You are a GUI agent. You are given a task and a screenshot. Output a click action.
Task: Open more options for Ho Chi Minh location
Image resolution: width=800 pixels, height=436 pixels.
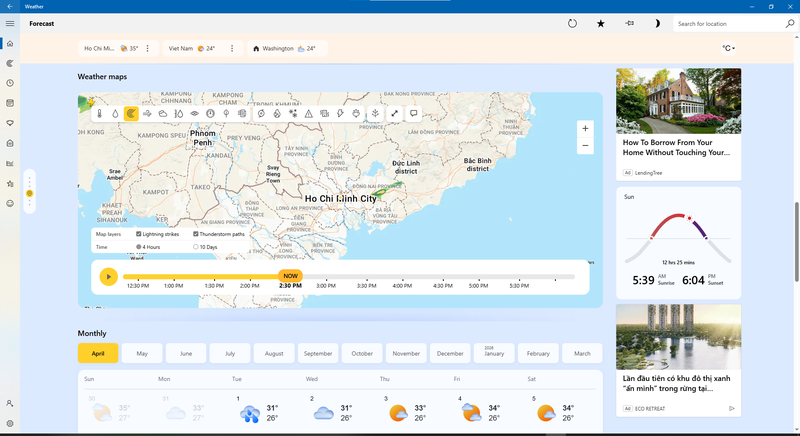coord(147,48)
